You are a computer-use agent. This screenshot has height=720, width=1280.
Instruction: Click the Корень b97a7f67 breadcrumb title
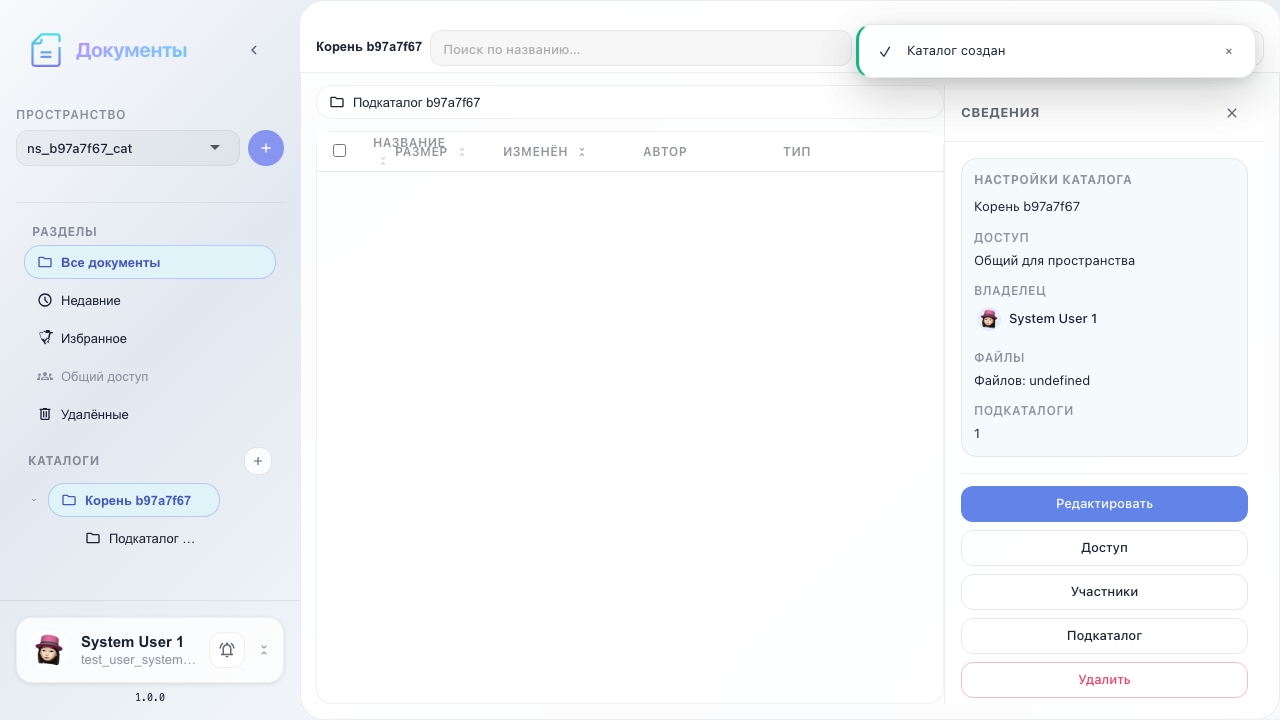[369, 47]
